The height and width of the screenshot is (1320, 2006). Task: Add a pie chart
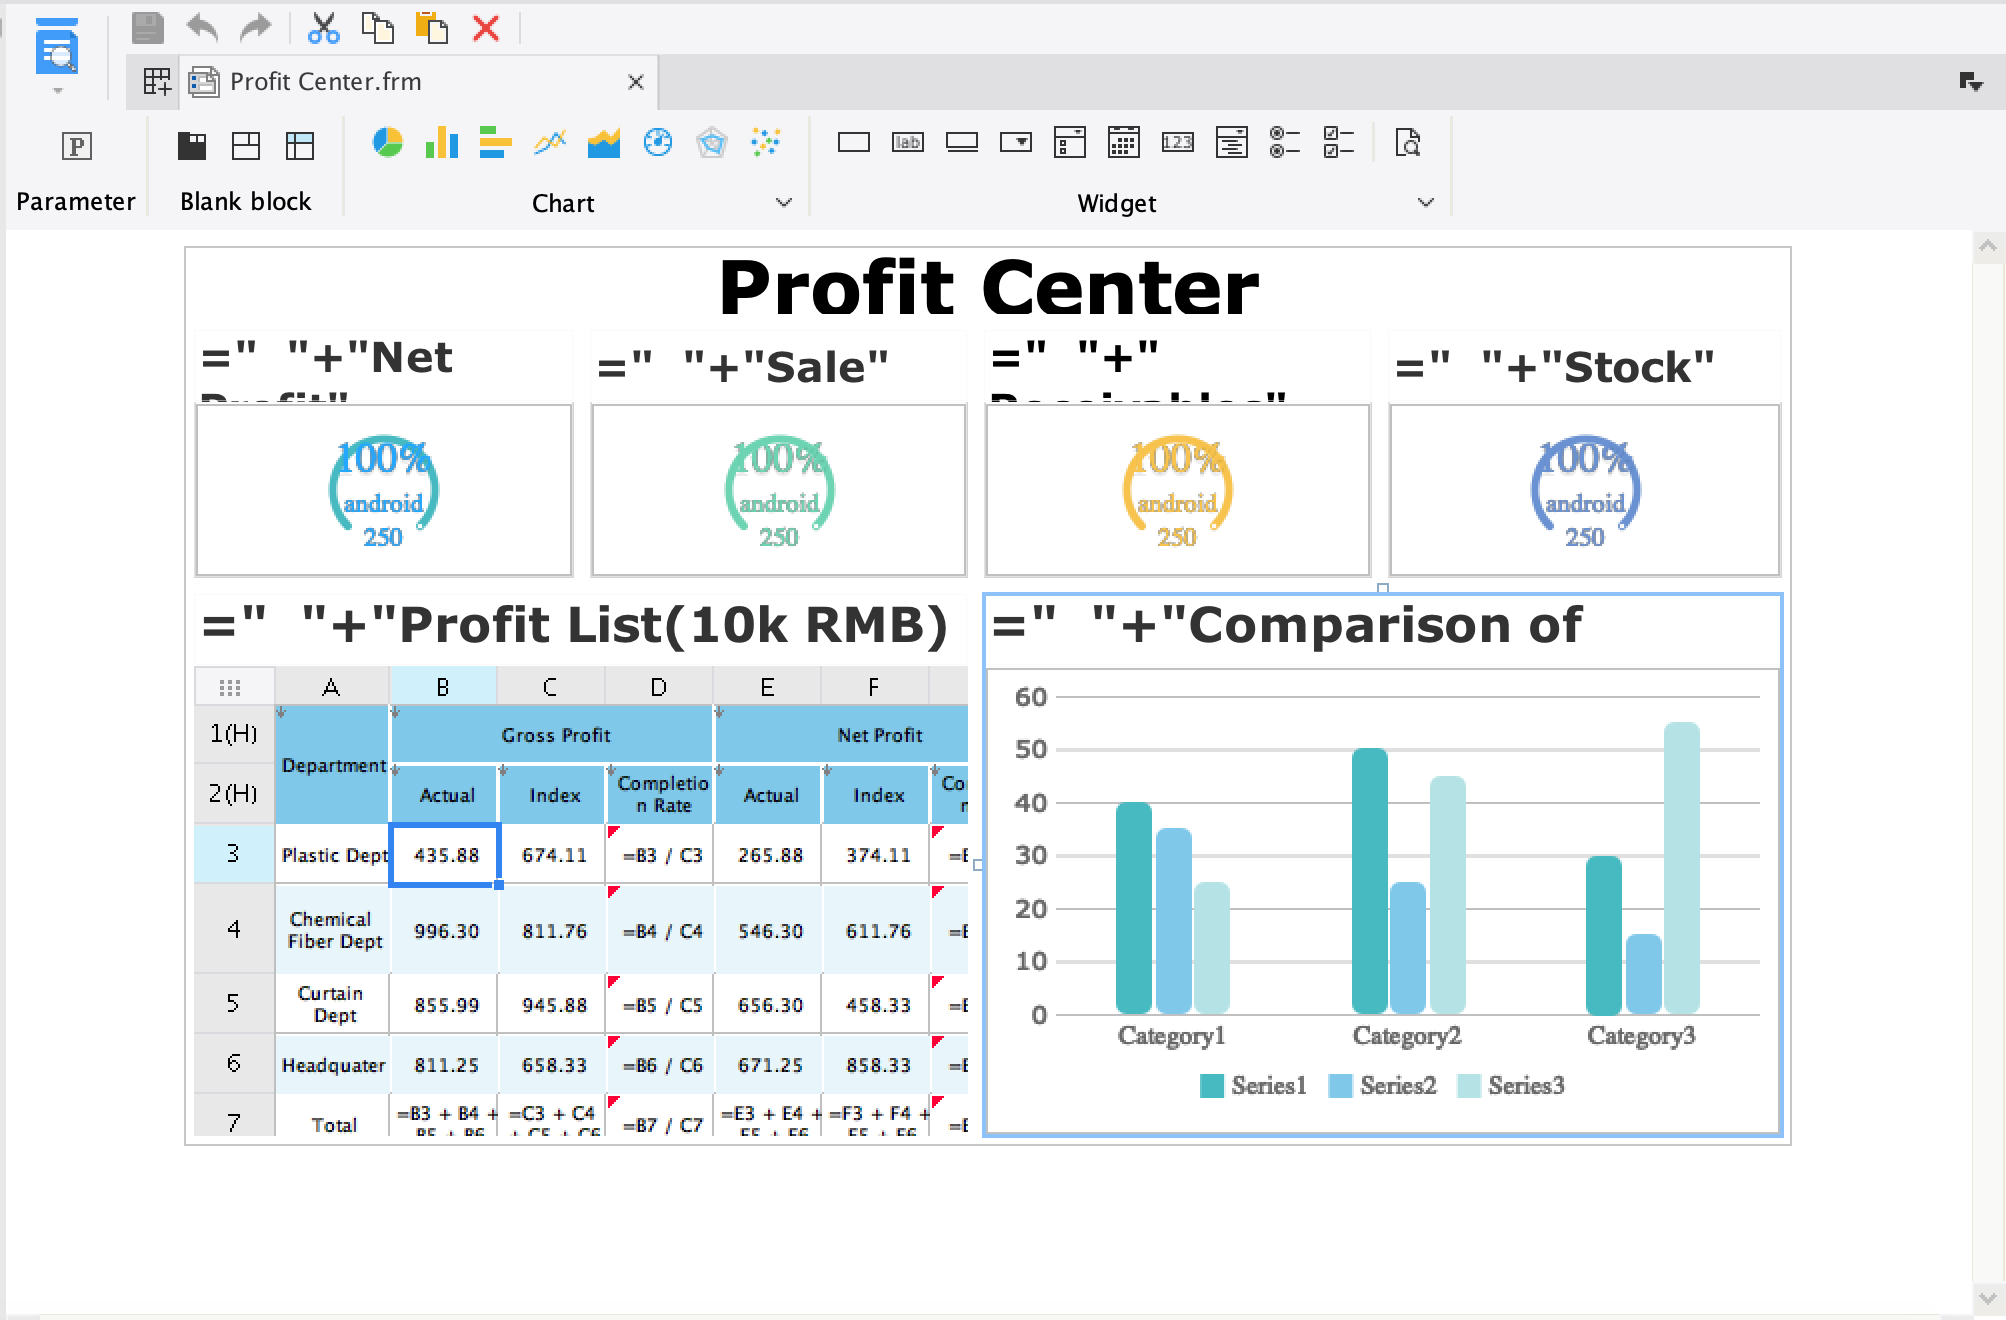387,143
